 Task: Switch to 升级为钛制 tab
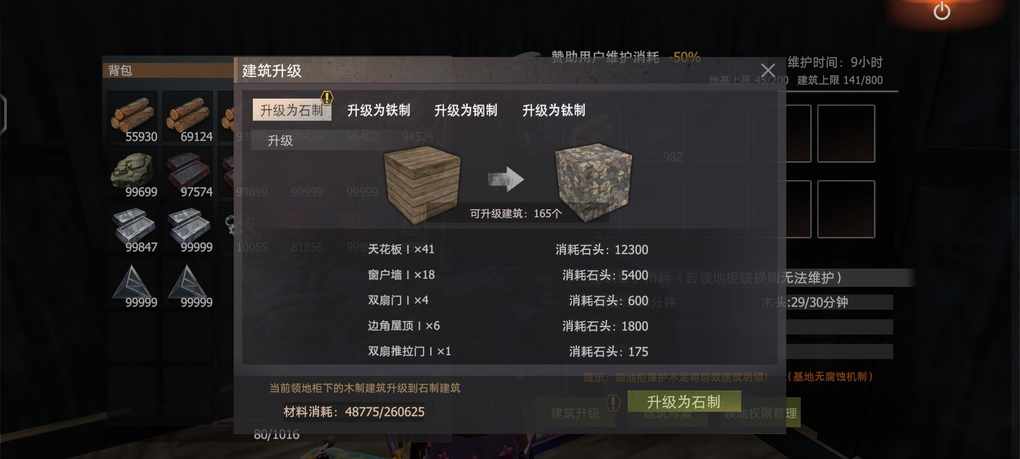[x=554, y=111]
